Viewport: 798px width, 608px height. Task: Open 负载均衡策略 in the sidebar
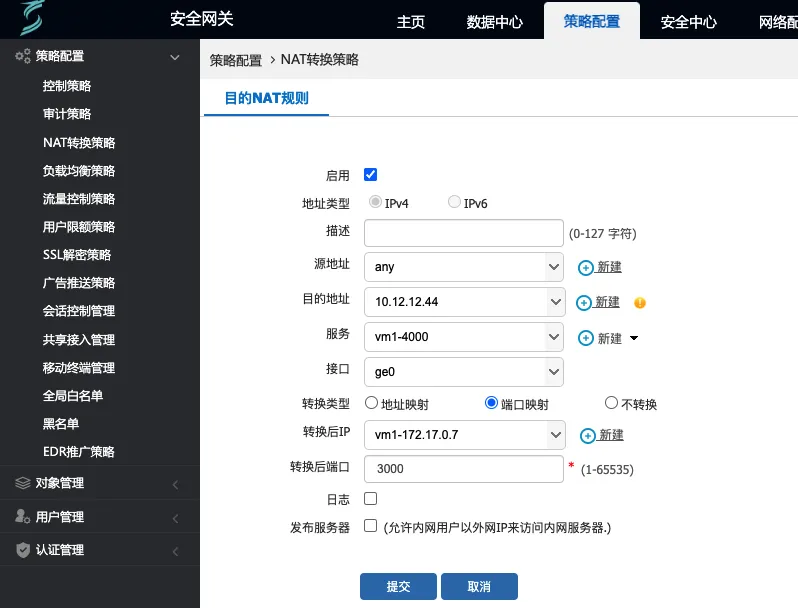79,170
